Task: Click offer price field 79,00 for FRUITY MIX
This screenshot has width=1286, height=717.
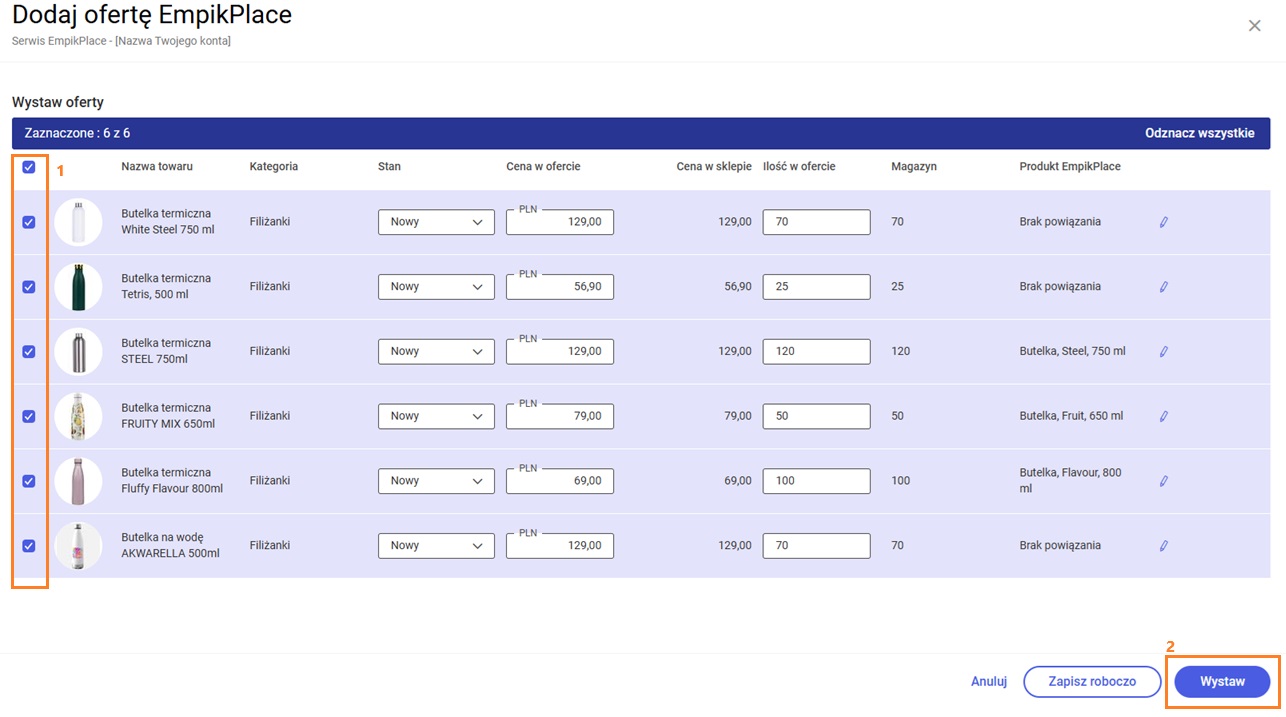Action: (x=560, y=416)
